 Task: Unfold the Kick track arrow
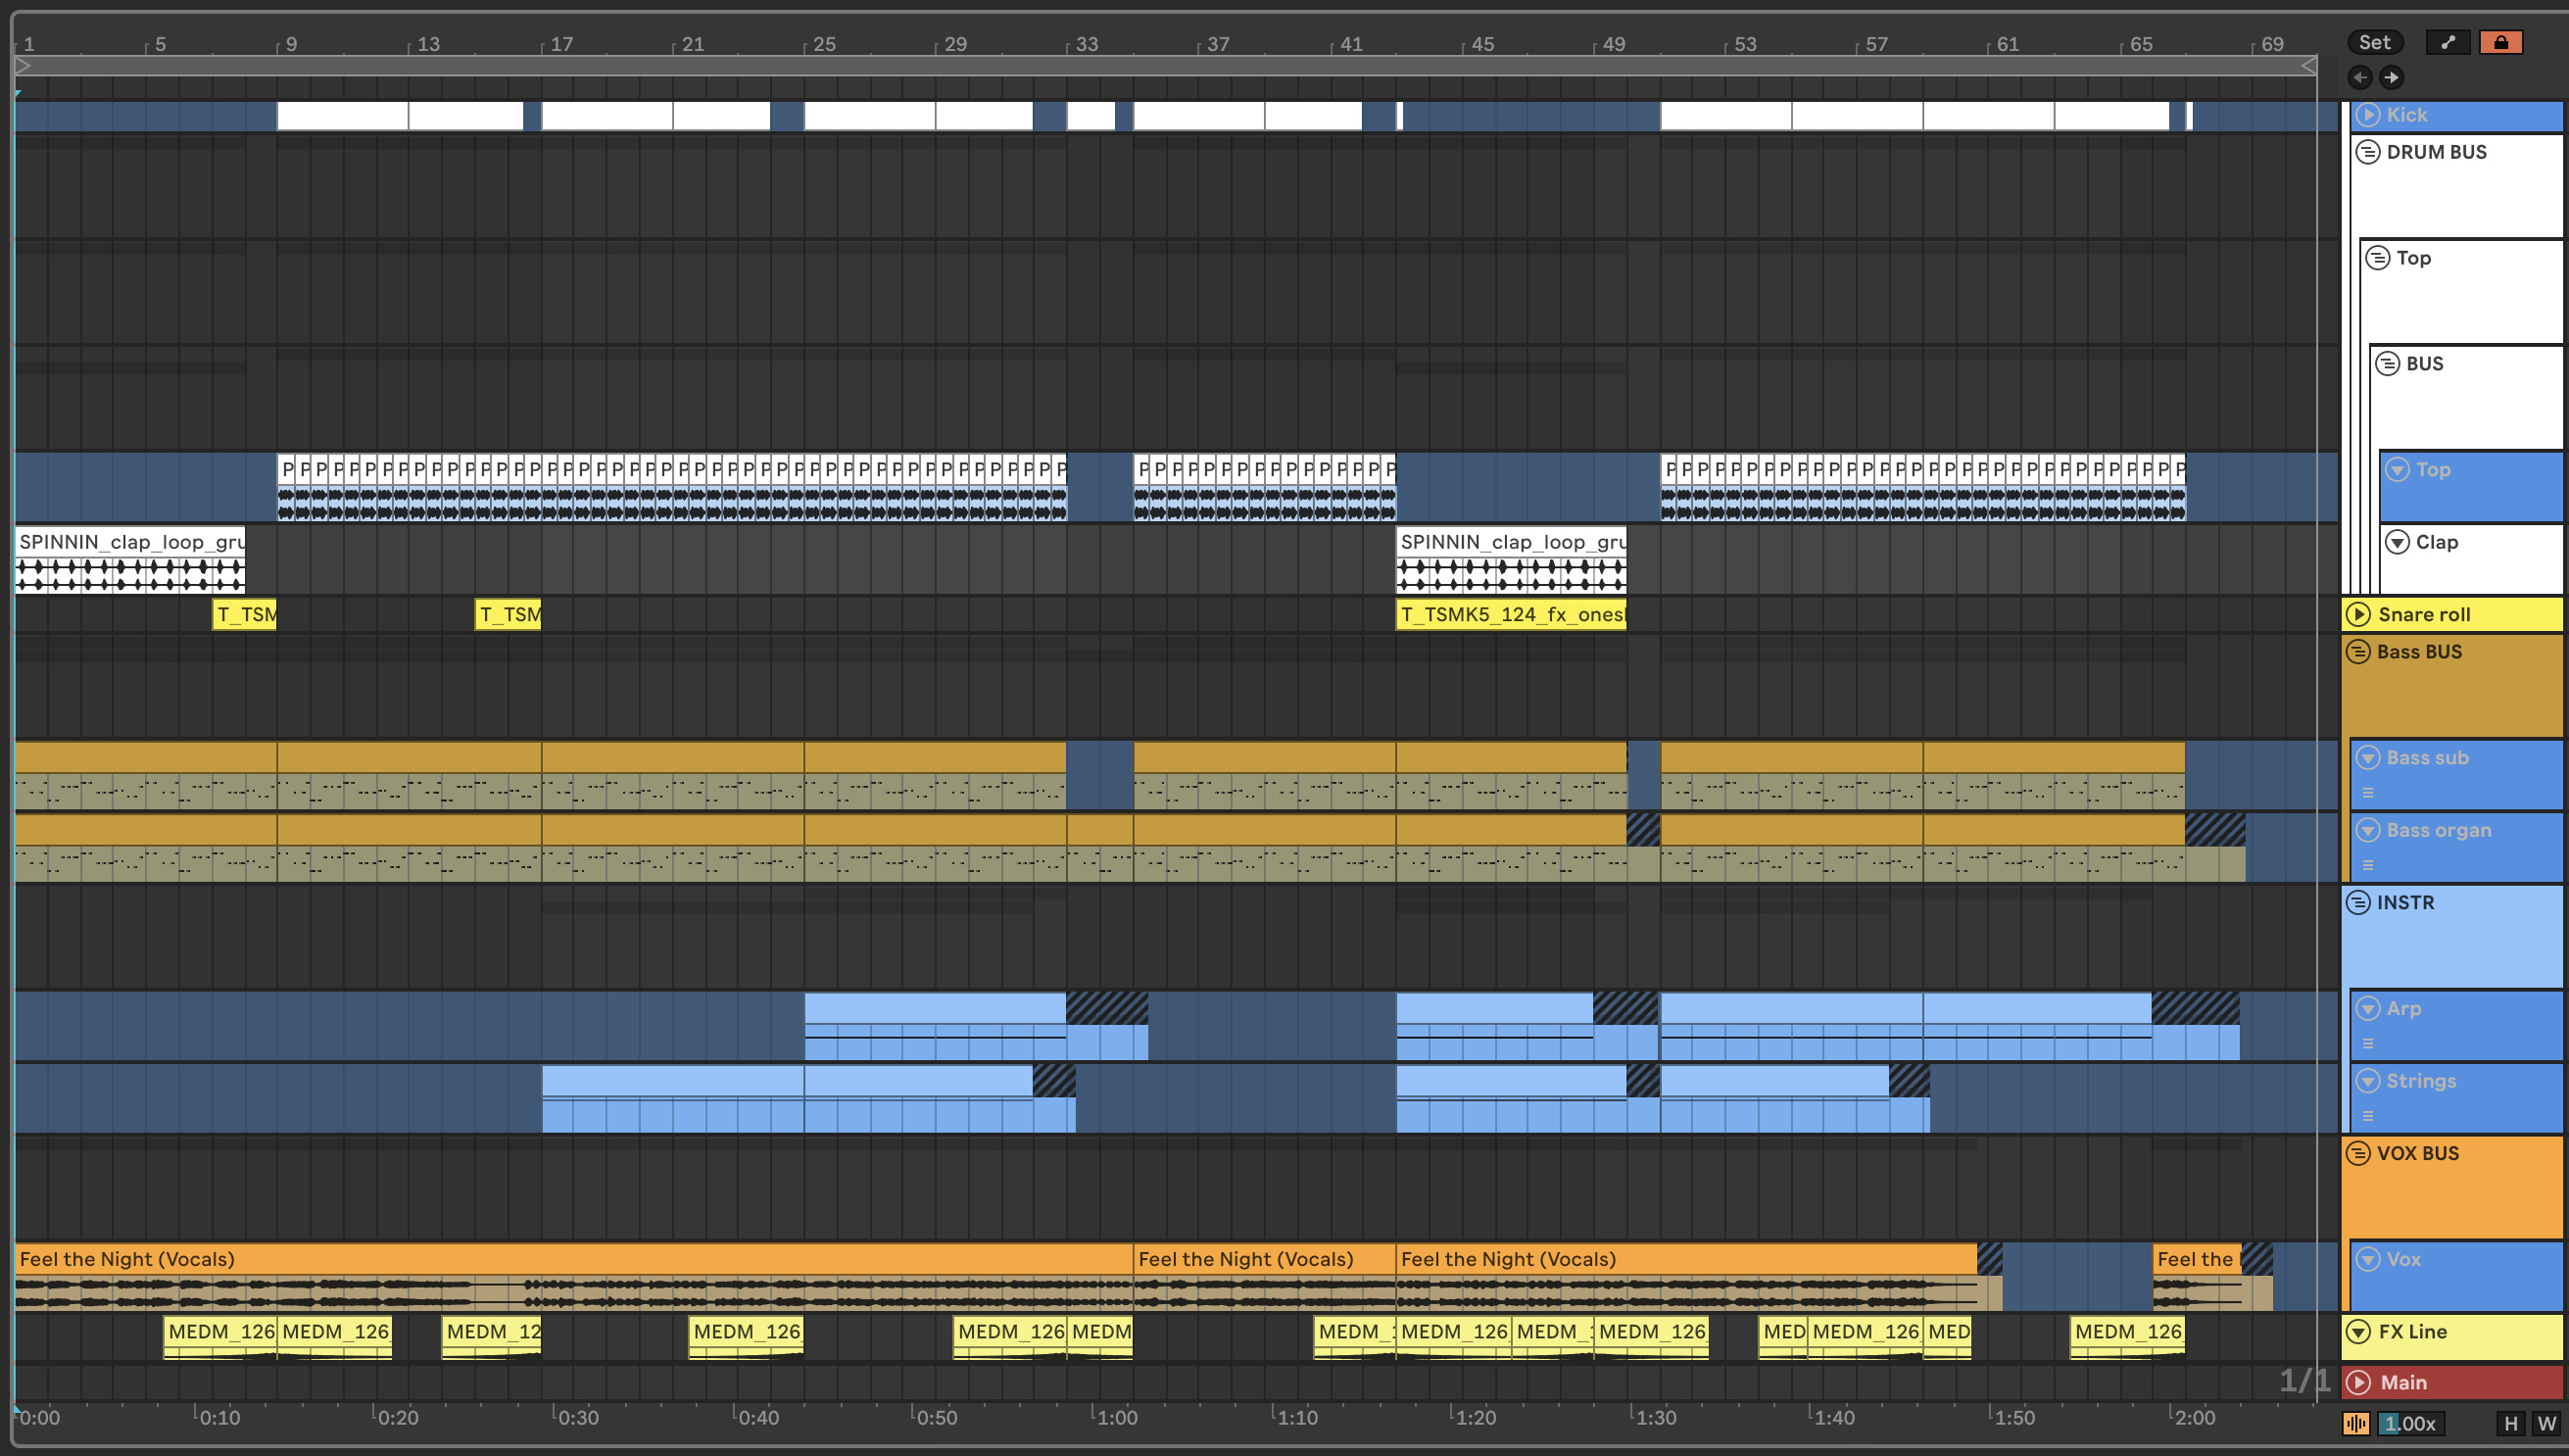pos(2368,115)
